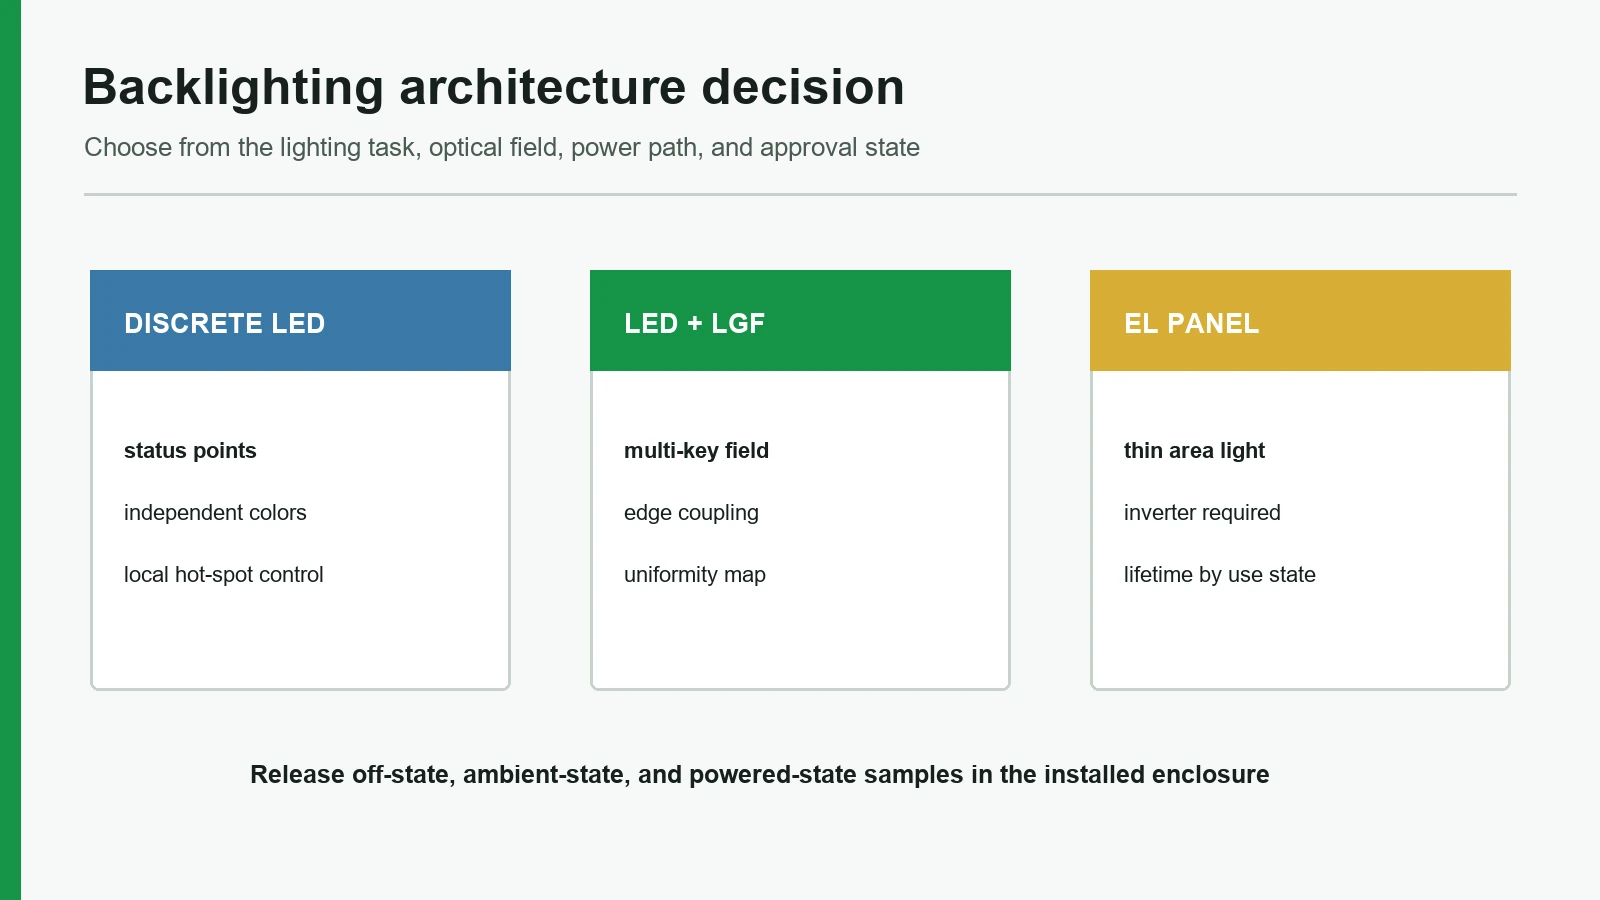This screenshot has width=1600, height=900.
Task: Select the green LED + LGF header
Action: point(800,320)
